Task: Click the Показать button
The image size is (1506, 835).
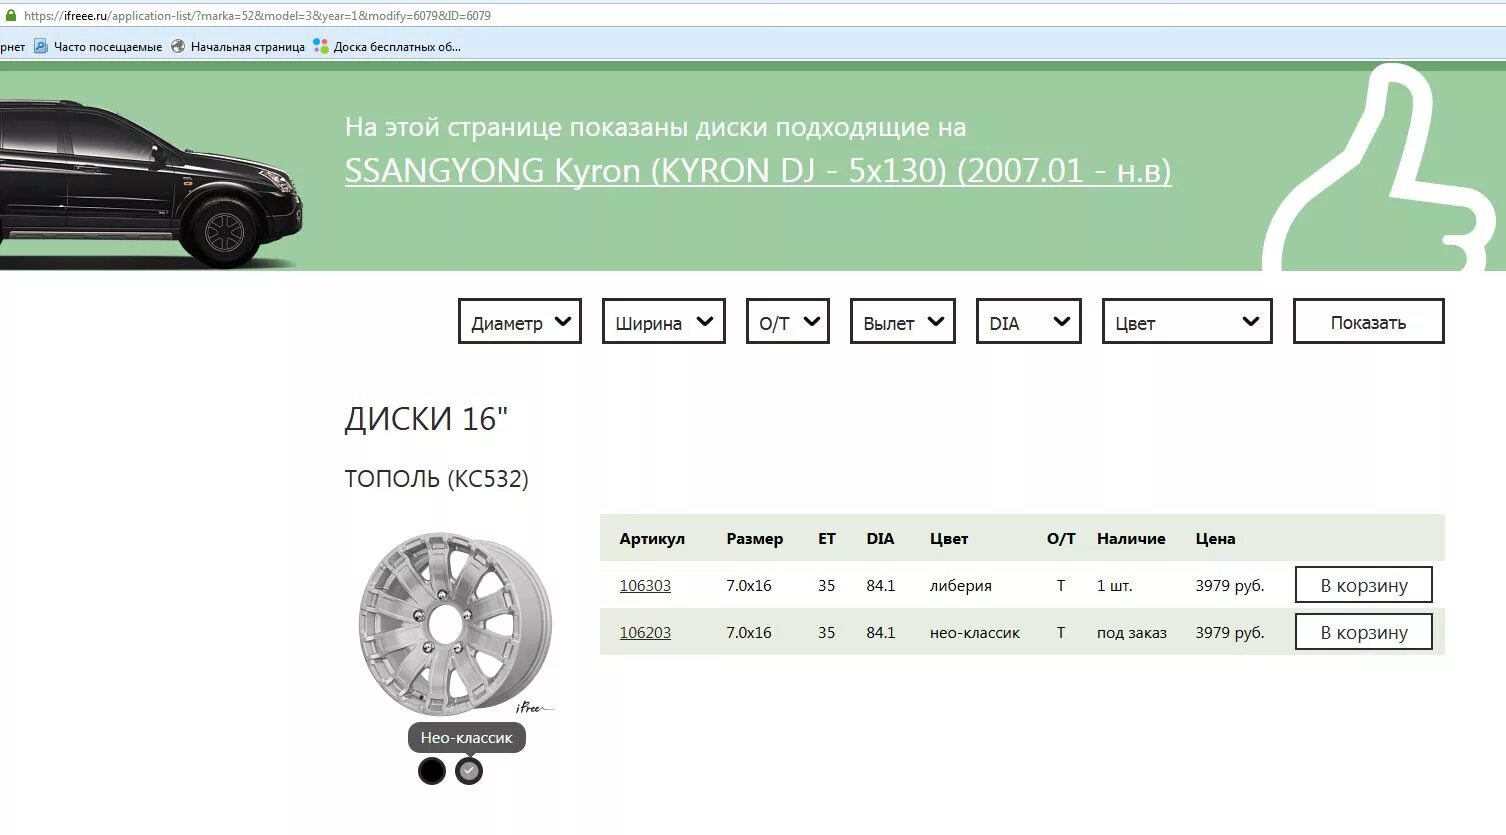Action: (1369, 322)
